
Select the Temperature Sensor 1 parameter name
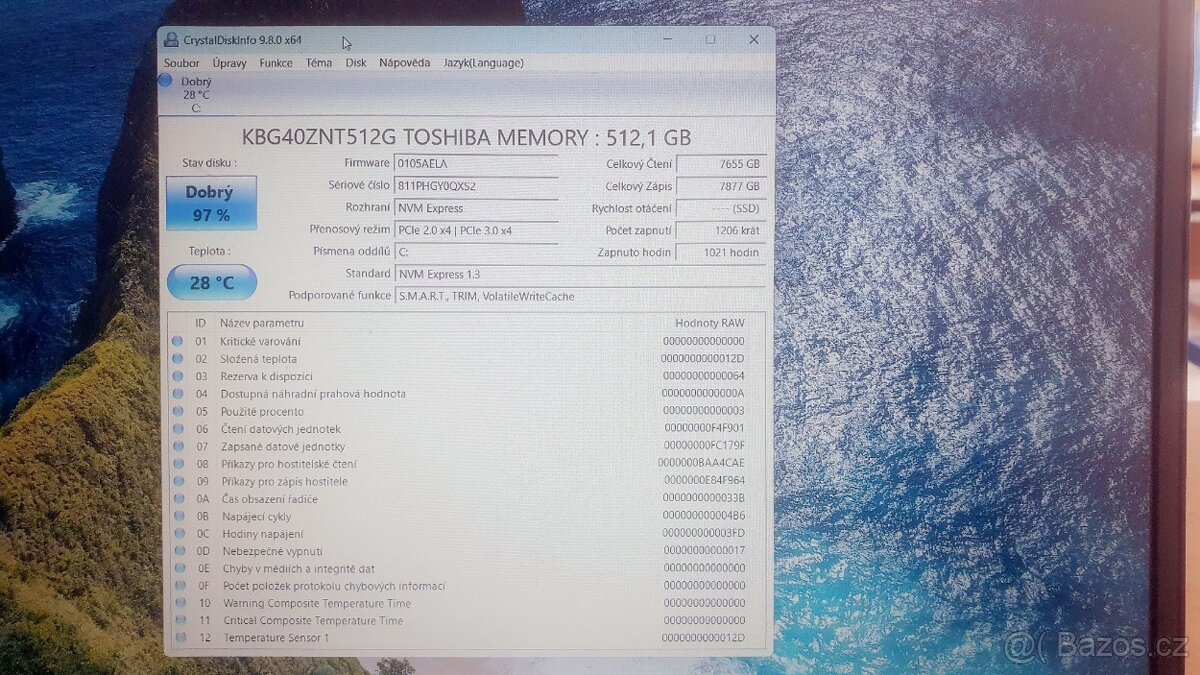coord(276,638)
